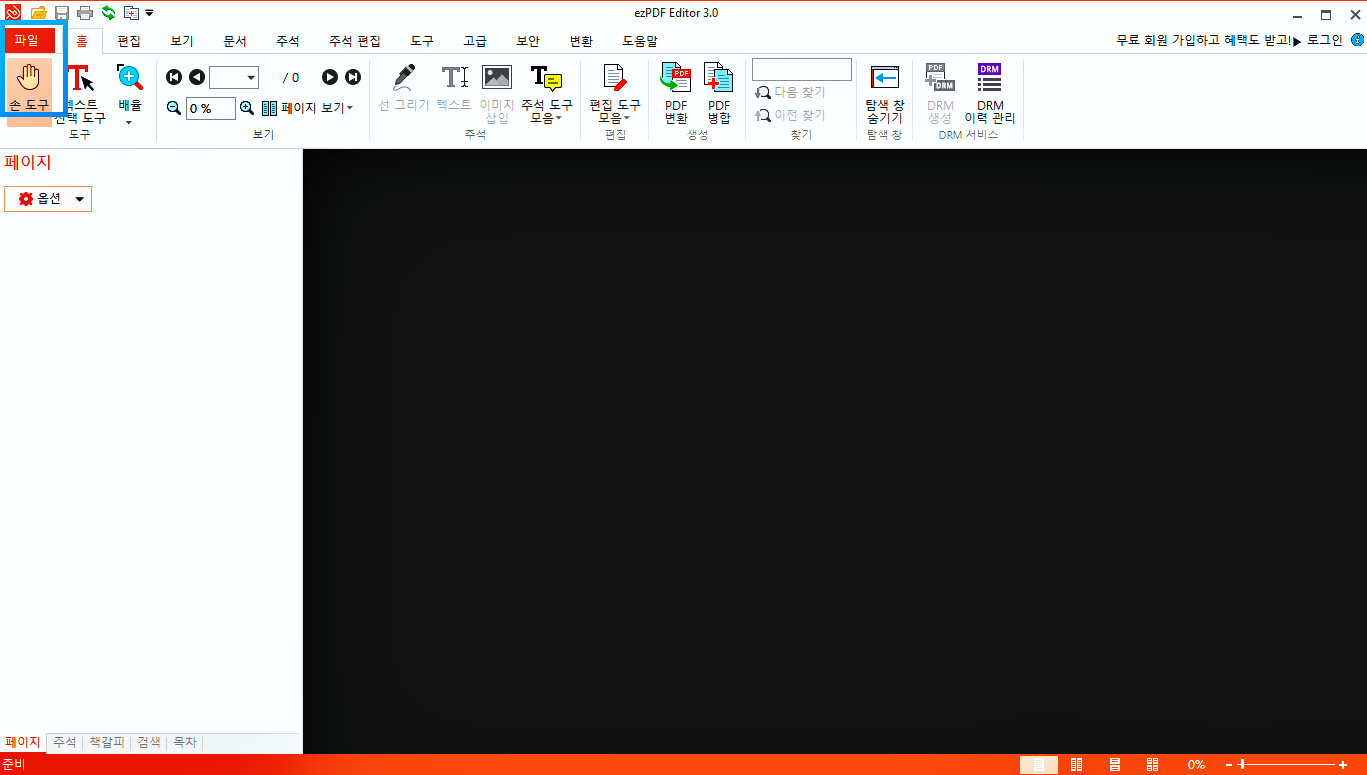This screenshot has width=1367, height=775.
Task: Switch to the 도움말 ribbon tab
Action: click(640, 41)
